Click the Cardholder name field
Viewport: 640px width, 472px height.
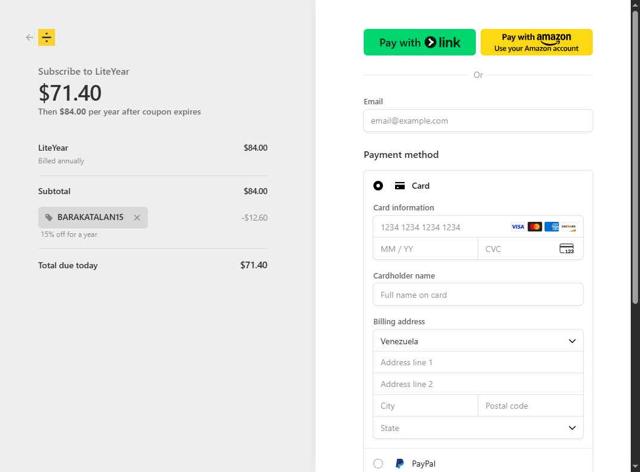point(478,295)
